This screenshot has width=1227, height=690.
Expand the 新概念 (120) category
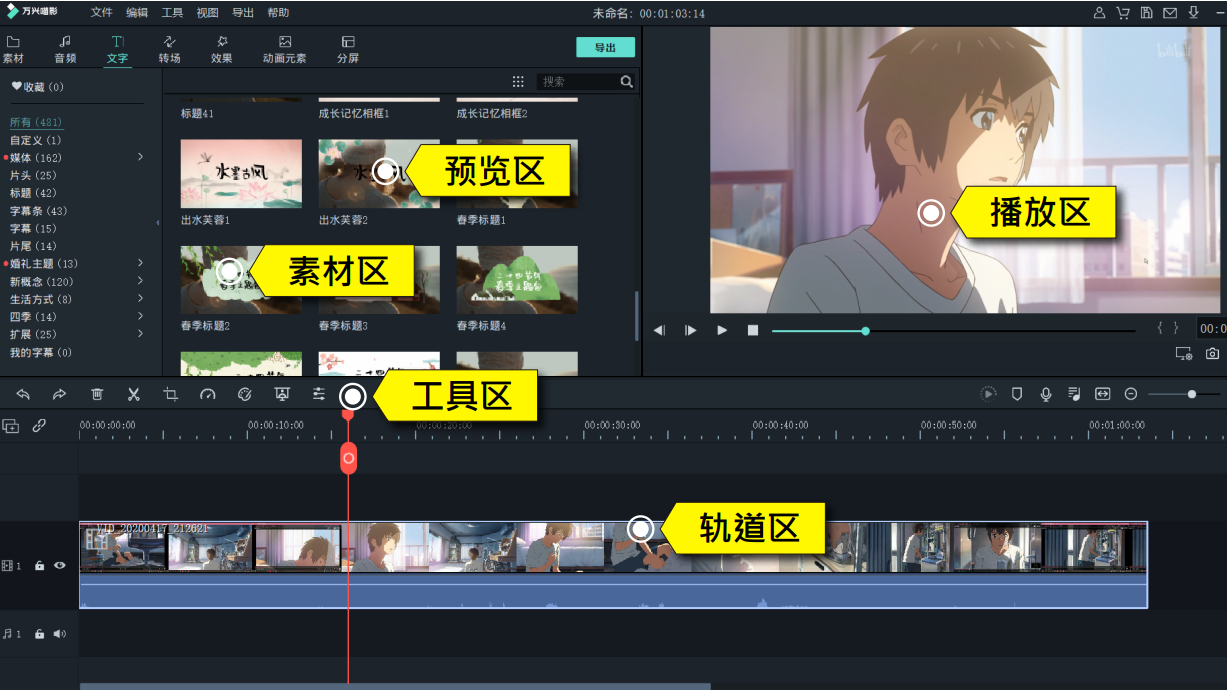[140, 281]
